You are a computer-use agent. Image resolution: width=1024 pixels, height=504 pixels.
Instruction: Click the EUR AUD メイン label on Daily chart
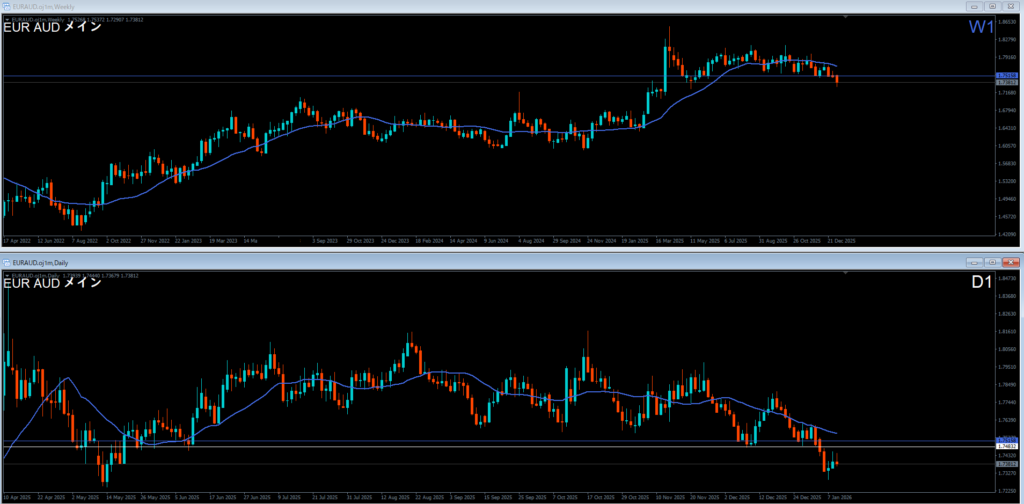coord(52,282)
